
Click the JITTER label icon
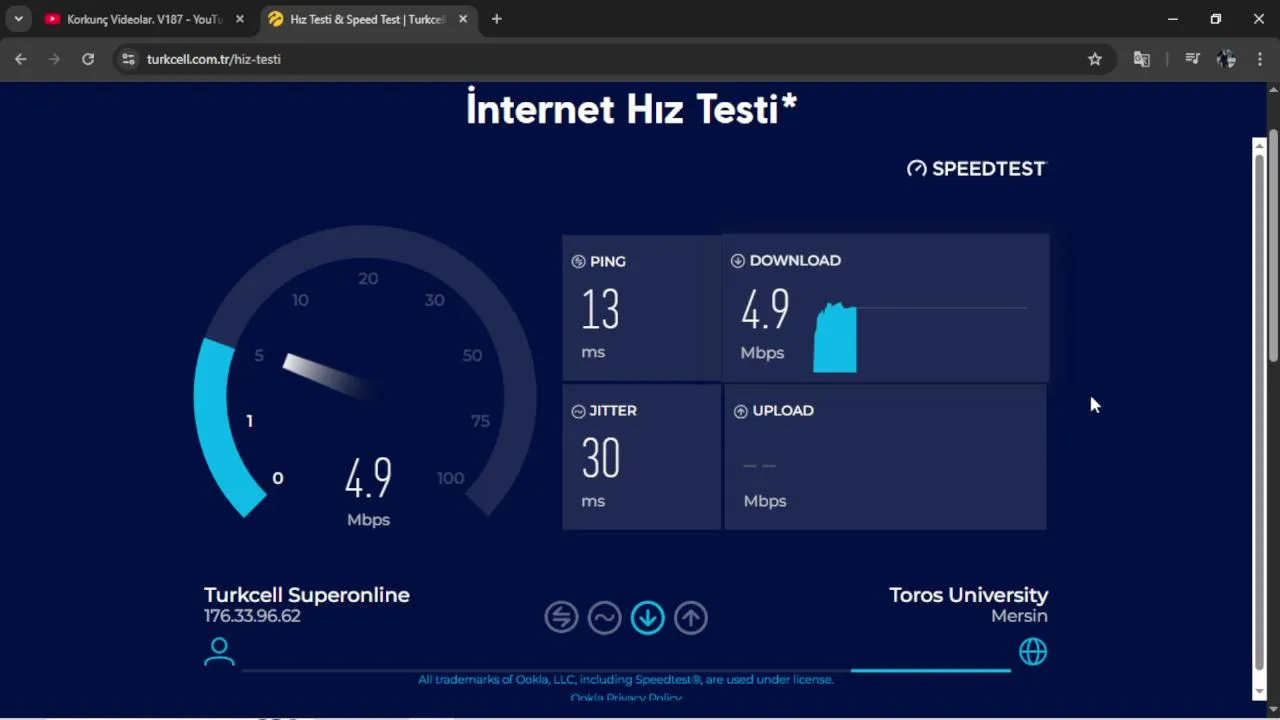click(578, 411)
